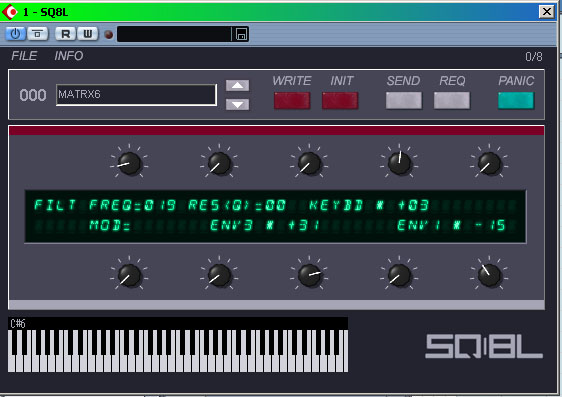Image resolution: width=562 pixels, height=397 pixels.
Task: Click the red WRITE button
Action: coord(292,100)
